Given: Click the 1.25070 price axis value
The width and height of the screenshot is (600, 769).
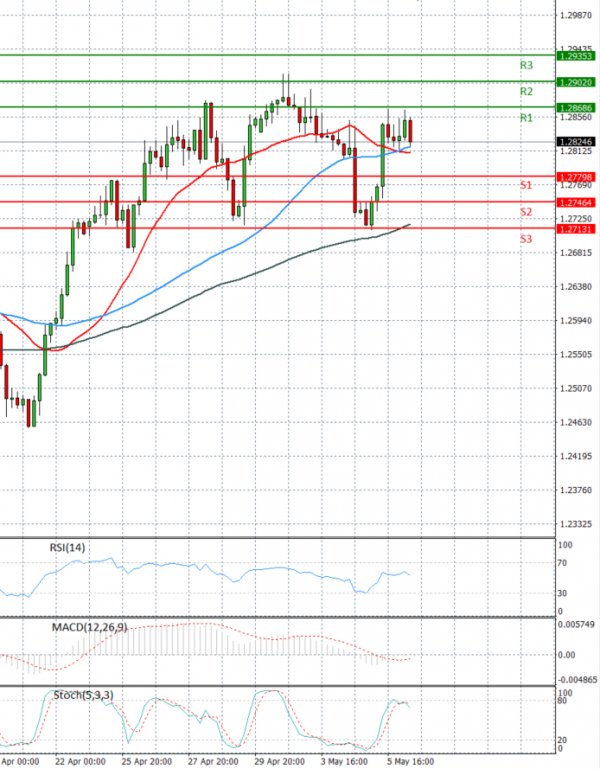Looking at the screenshot, I should coord(575,389).
